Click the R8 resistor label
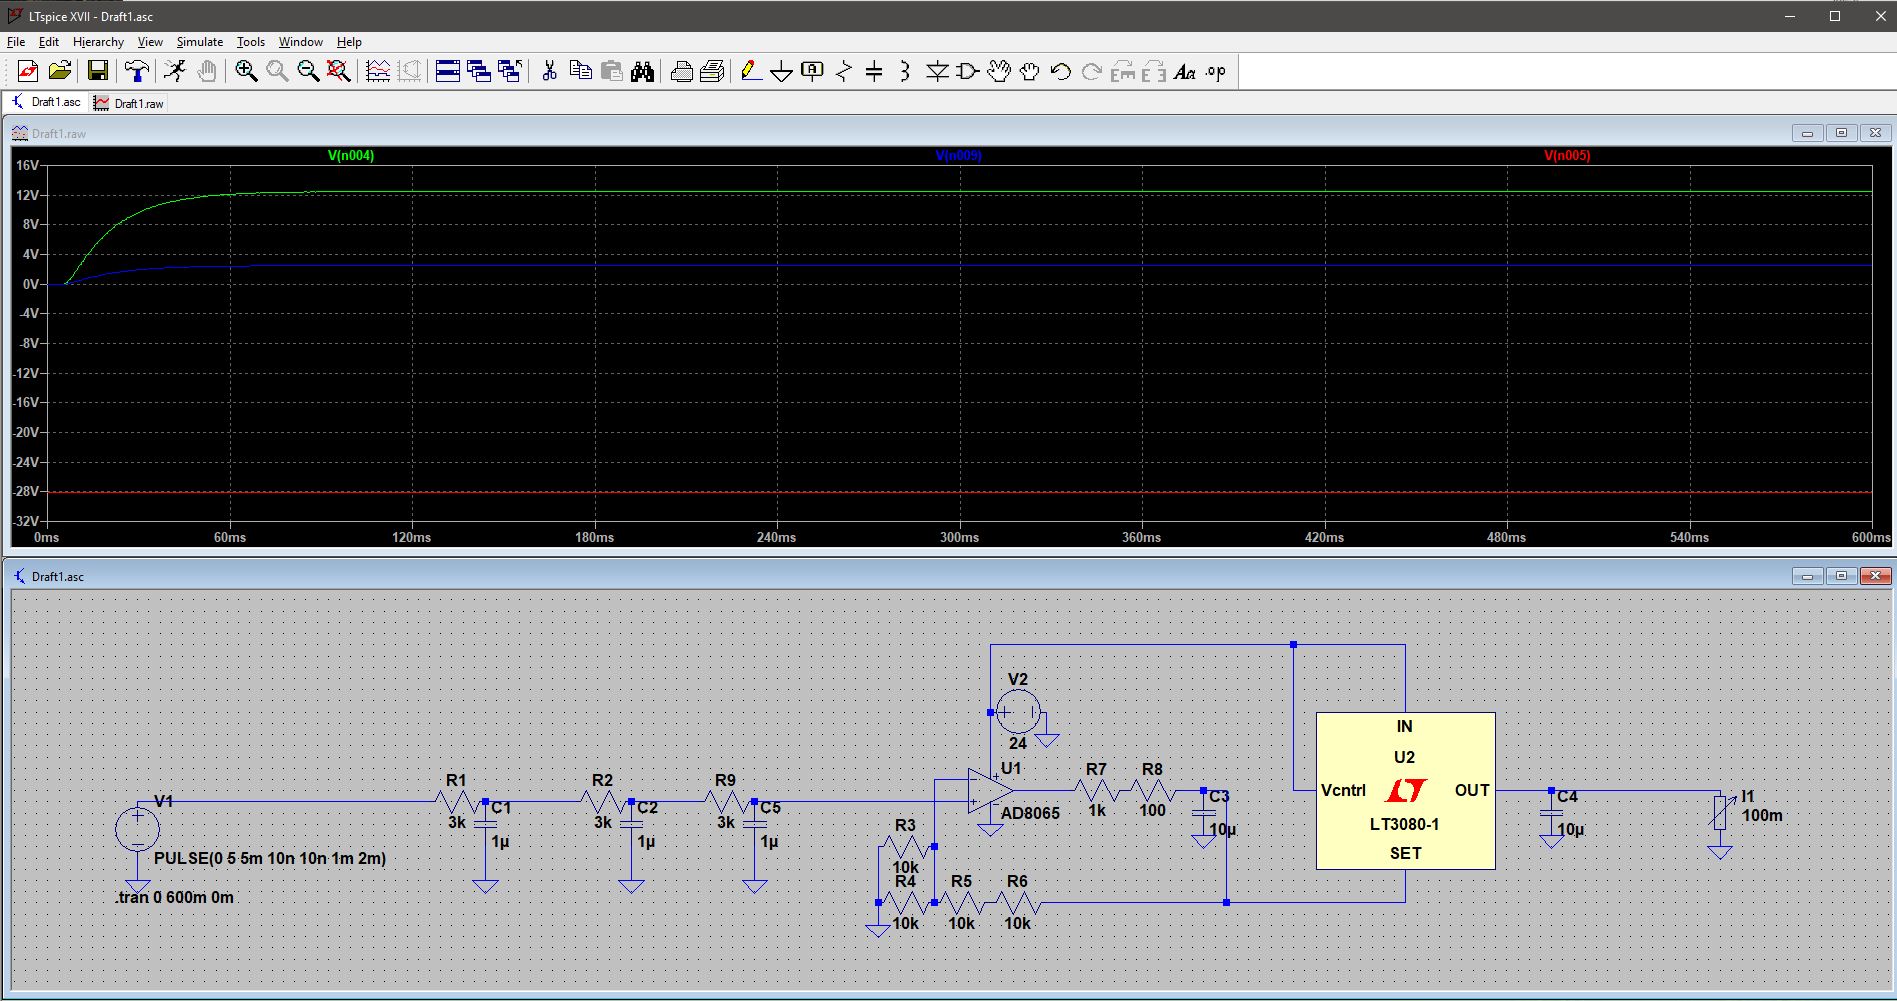The height and width of the screenshot is (1001, 1897). (1152, 769)
